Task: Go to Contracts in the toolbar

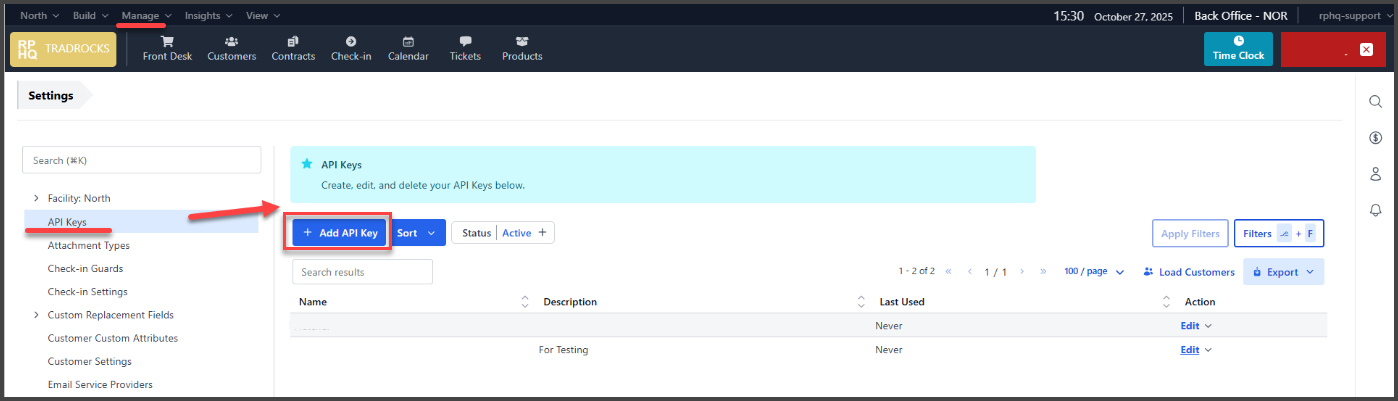Action: point(293,48)
